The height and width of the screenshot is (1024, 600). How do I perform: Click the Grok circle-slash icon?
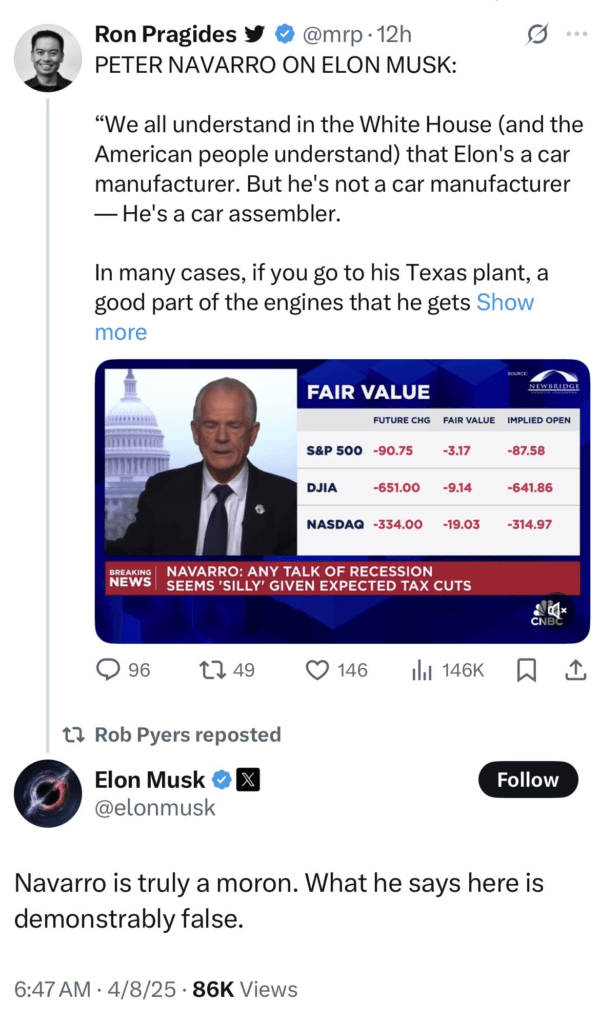click(537, 33)
